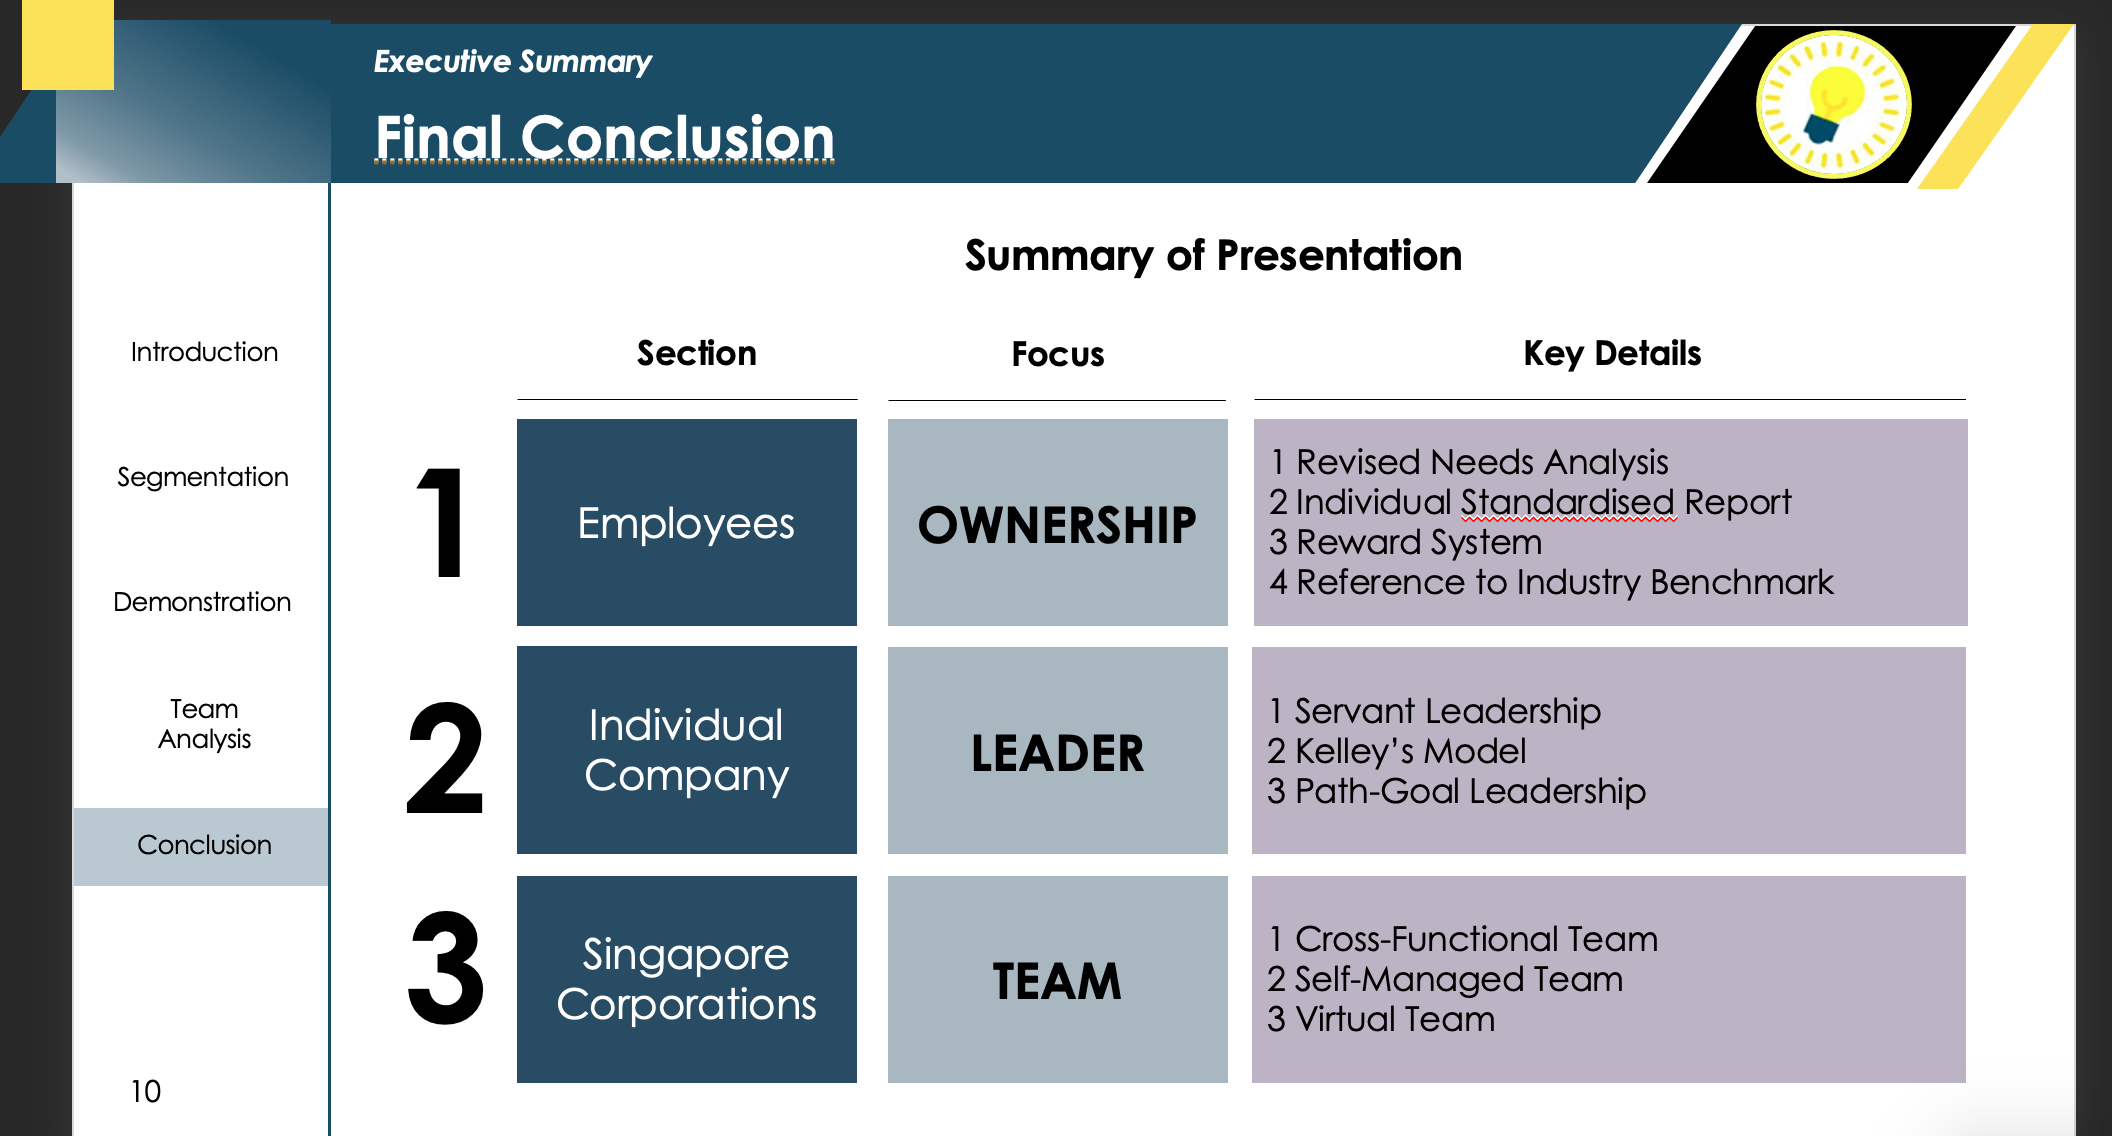
Task: Select the Individual Company section box
Action: pos(686,750)
